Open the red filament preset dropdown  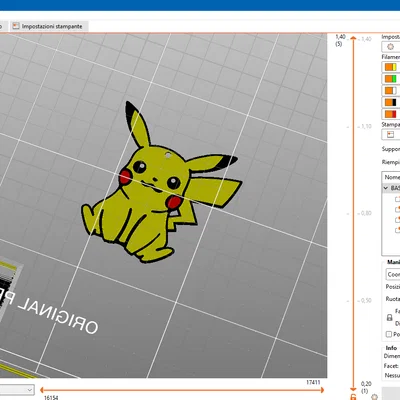click(x=391, y=114)
